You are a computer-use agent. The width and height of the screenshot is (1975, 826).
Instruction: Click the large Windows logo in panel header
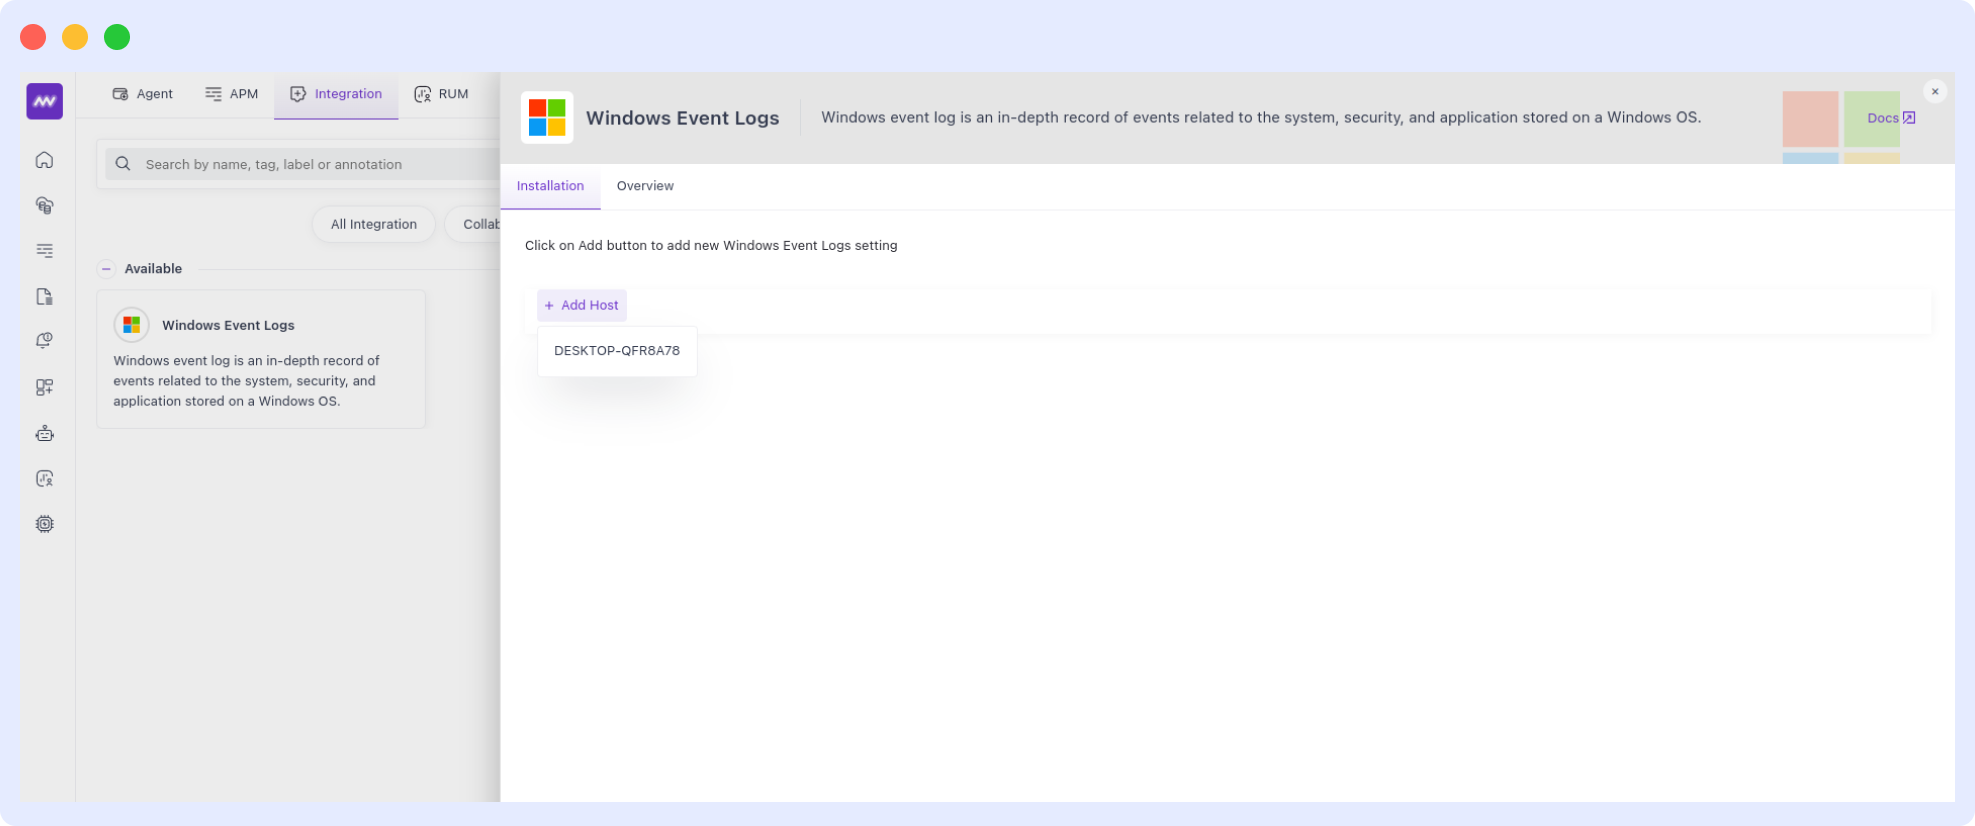point(547,118)
